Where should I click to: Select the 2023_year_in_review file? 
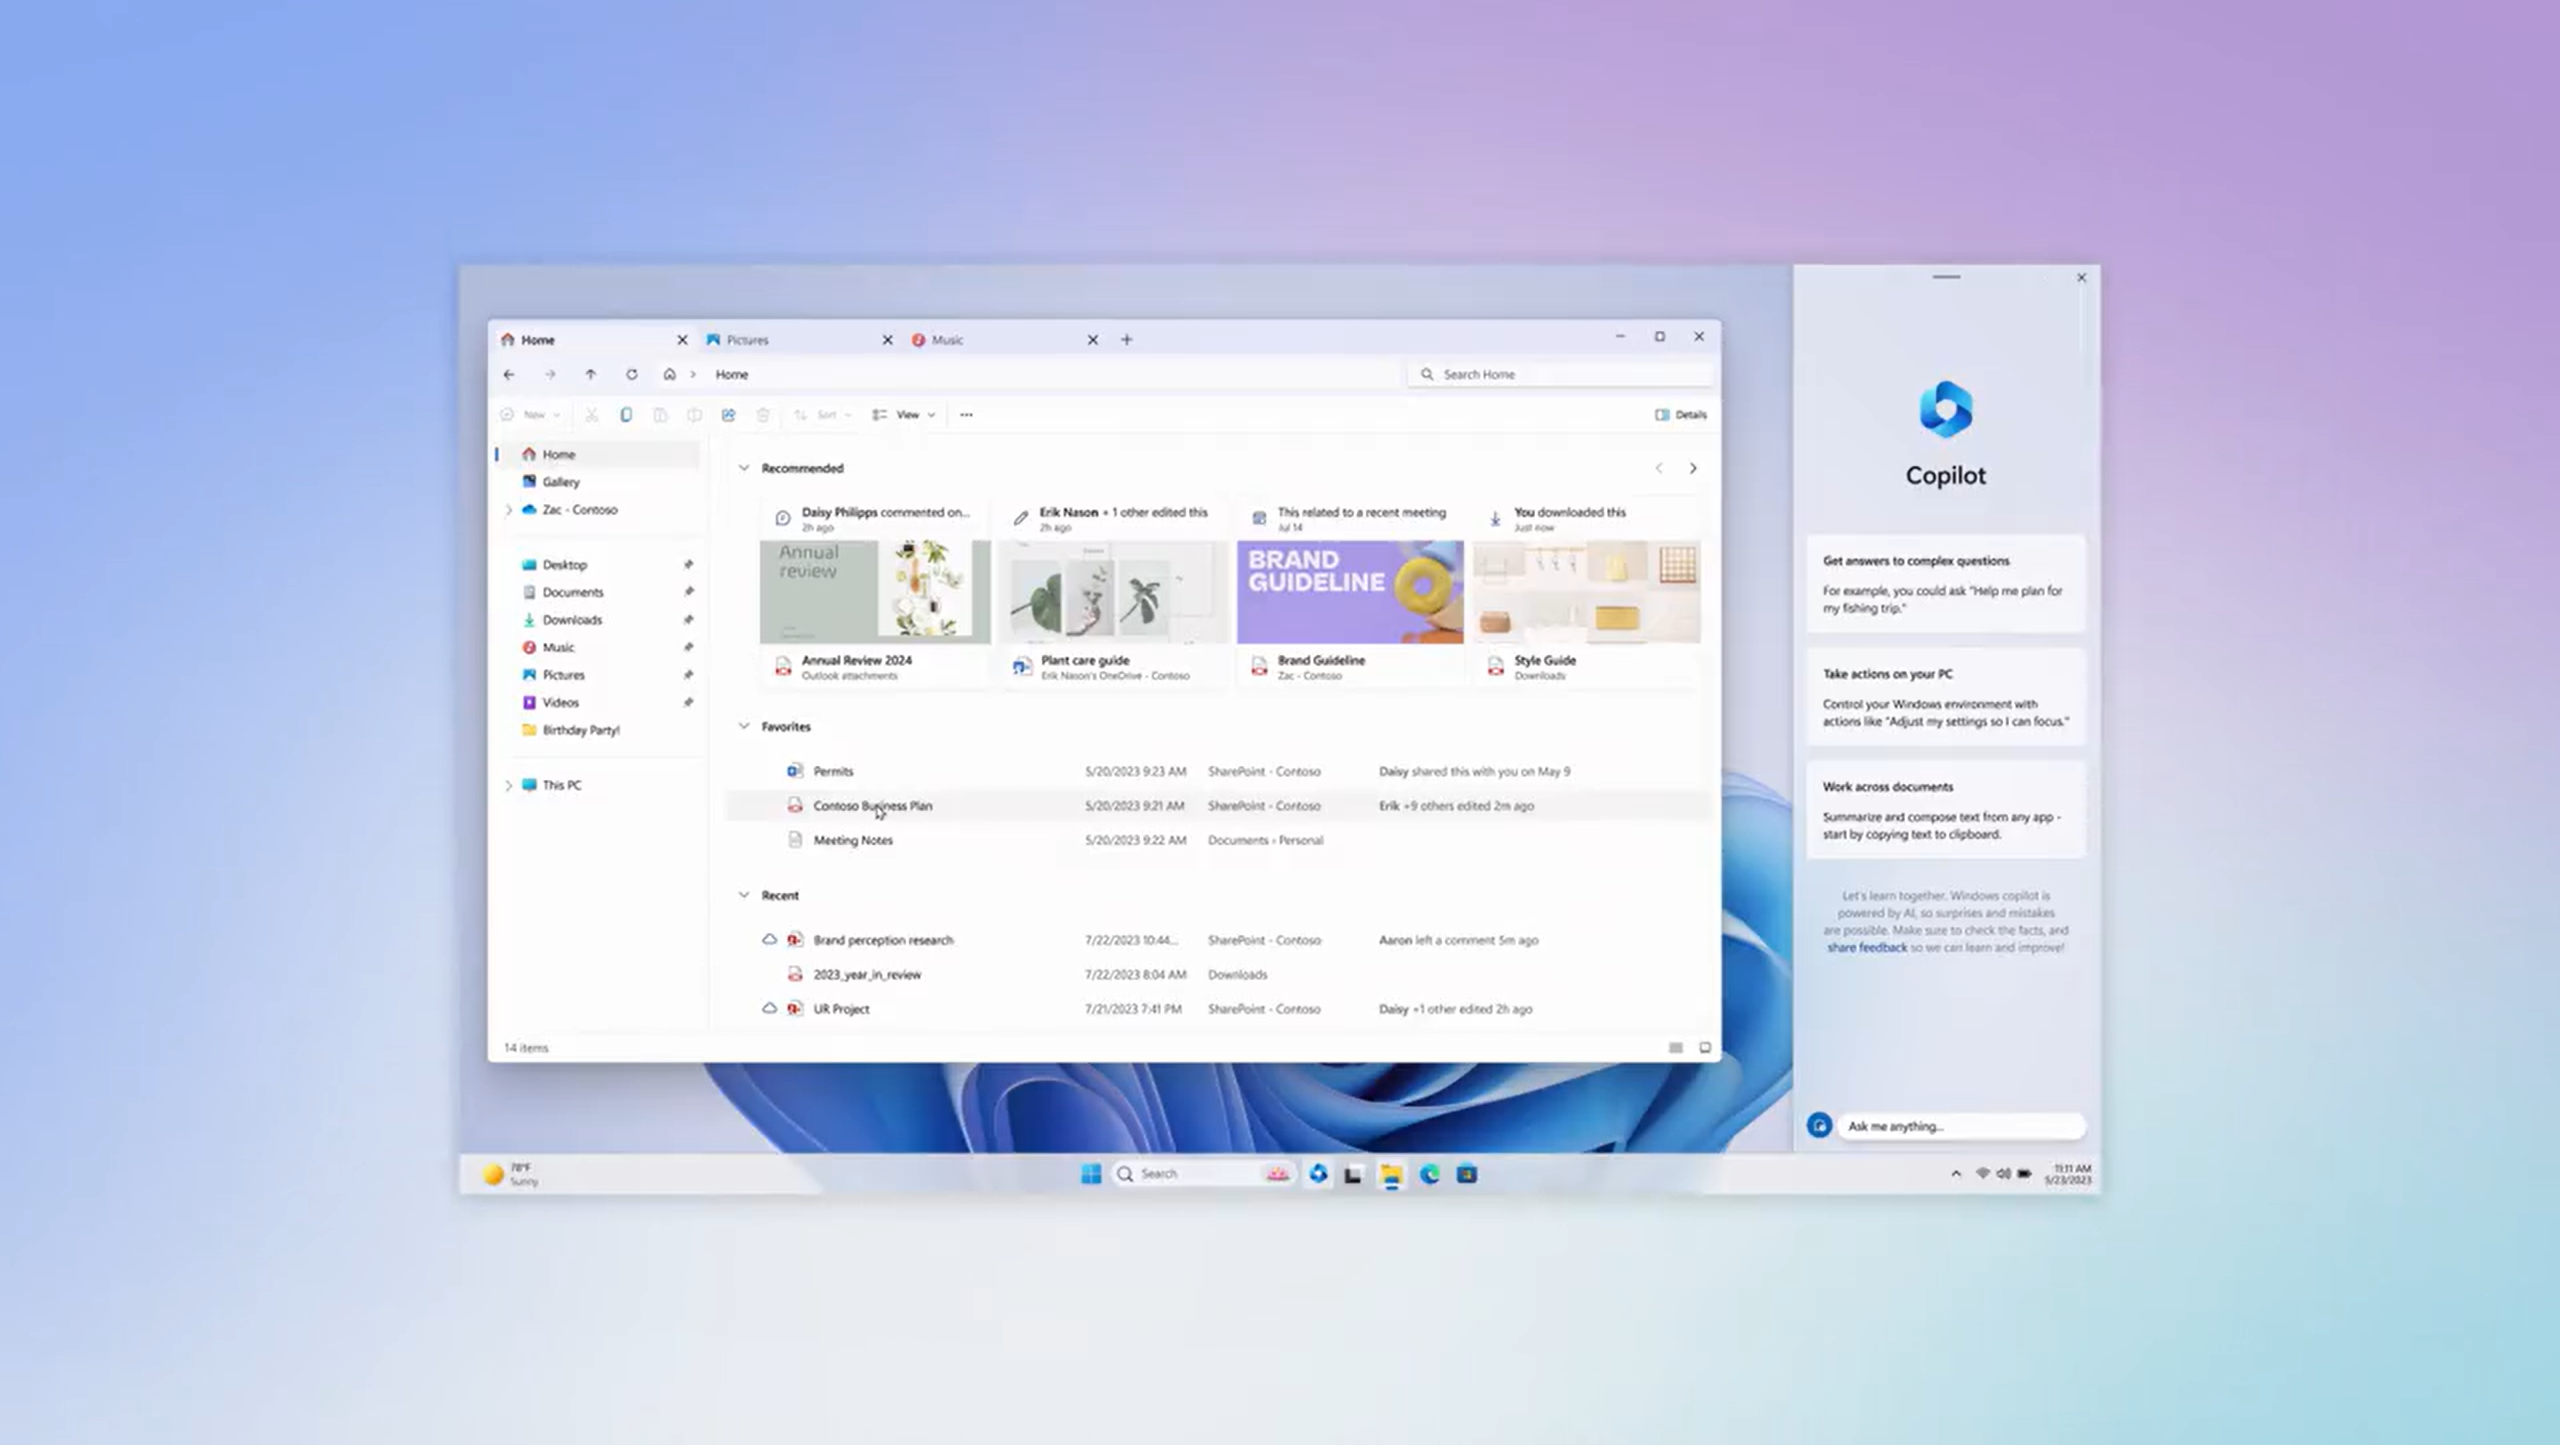[1218, 974]
